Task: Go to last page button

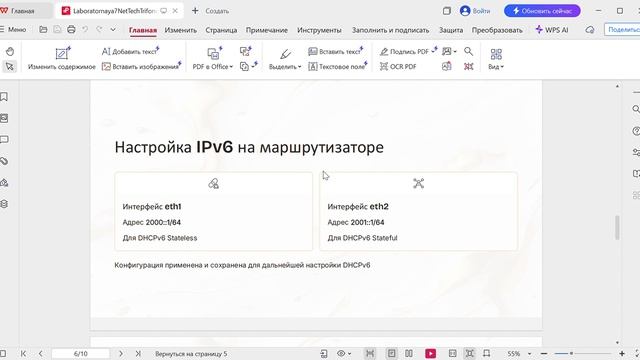Action: [138, 353]
